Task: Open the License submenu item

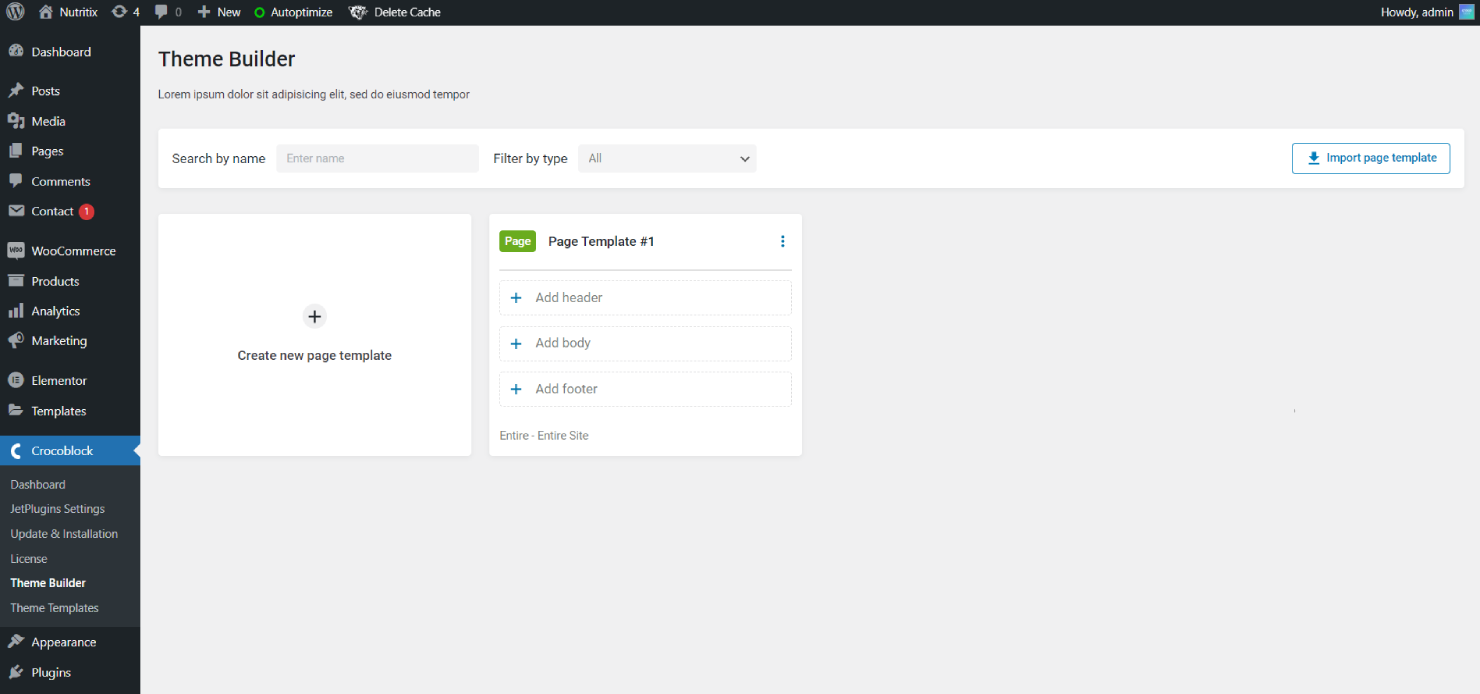Action: 29,559
